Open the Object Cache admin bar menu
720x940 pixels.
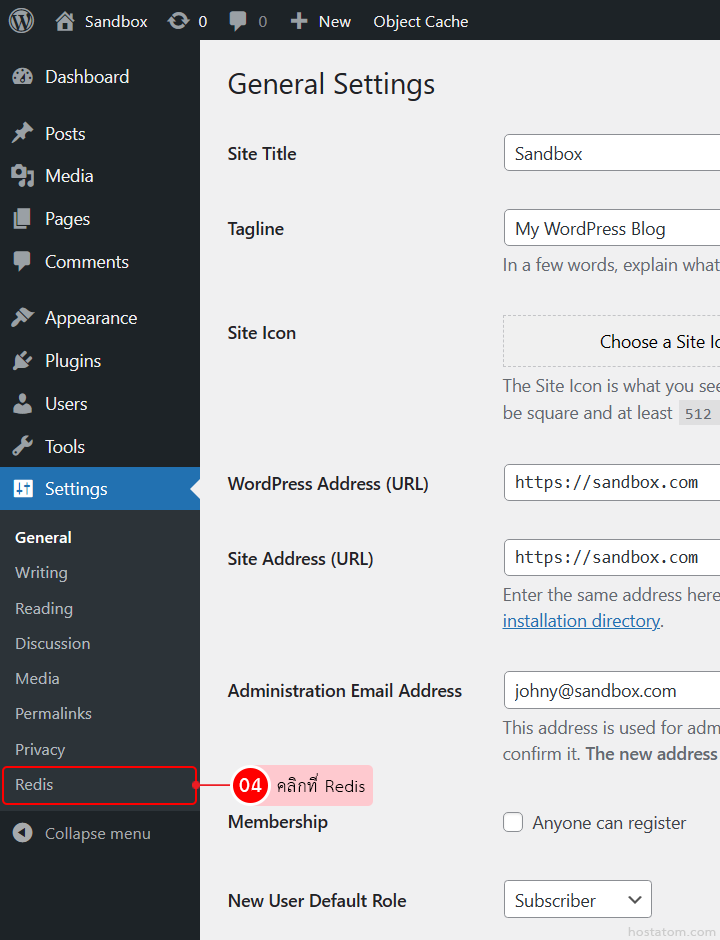[420, 21]
